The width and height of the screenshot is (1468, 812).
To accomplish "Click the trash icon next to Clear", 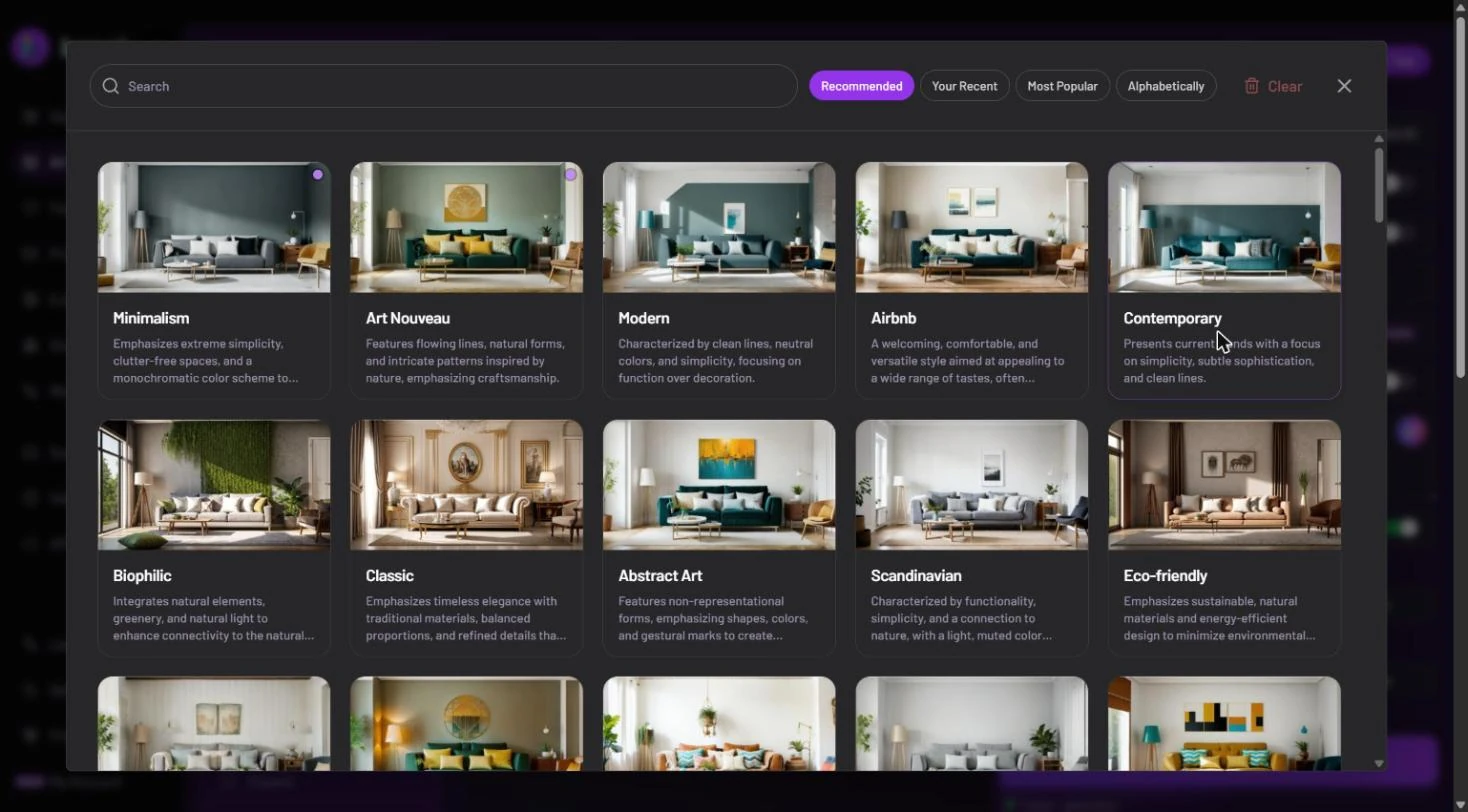I will click(x=1251, y=86).
